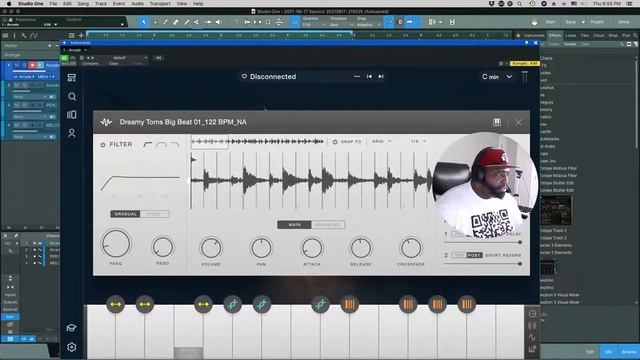This screenshot has width=640, height=360.
Task: Click the macOS Spotlight search icon
Action: pos(519,4)
